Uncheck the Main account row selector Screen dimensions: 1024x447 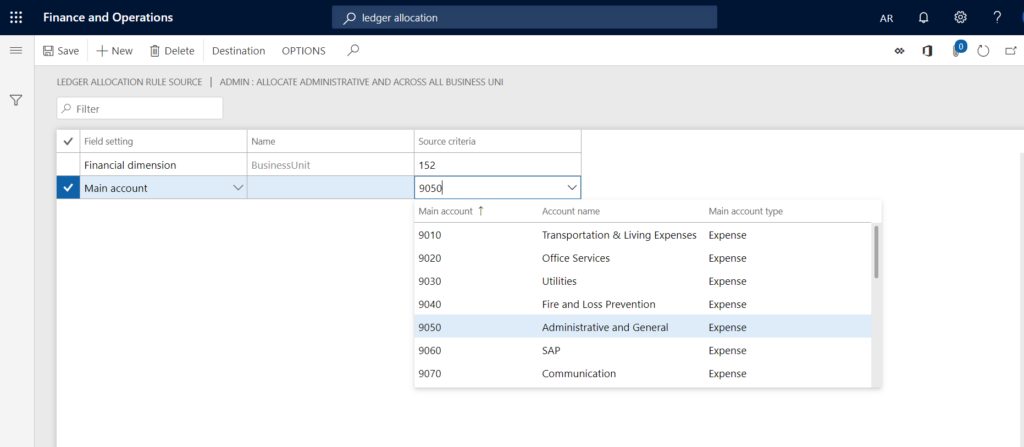[68, 187]
